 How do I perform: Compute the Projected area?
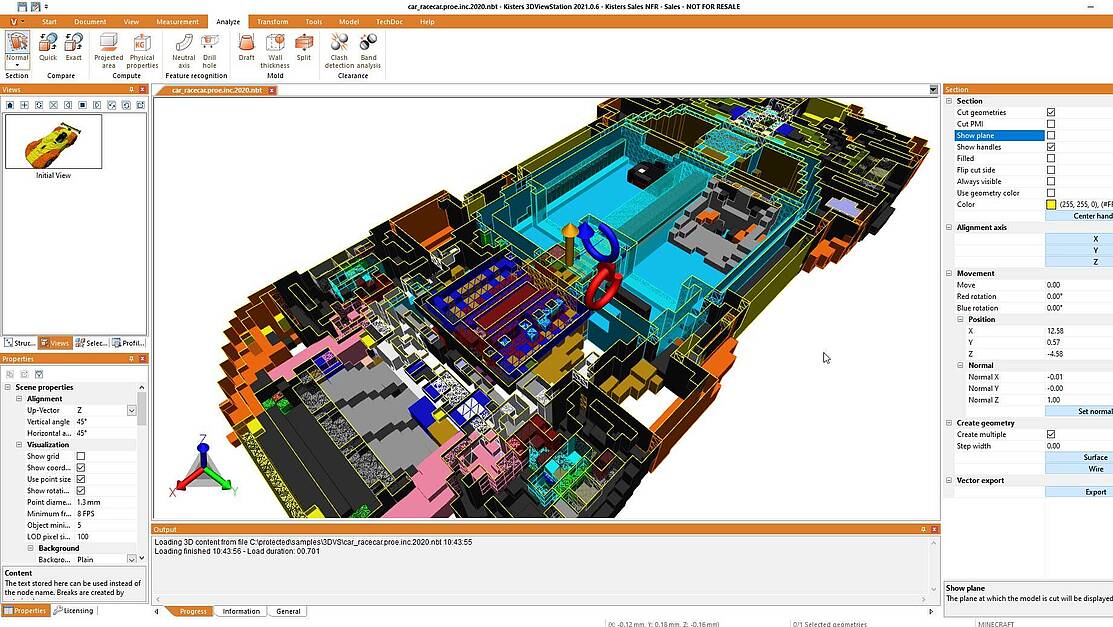109,51
